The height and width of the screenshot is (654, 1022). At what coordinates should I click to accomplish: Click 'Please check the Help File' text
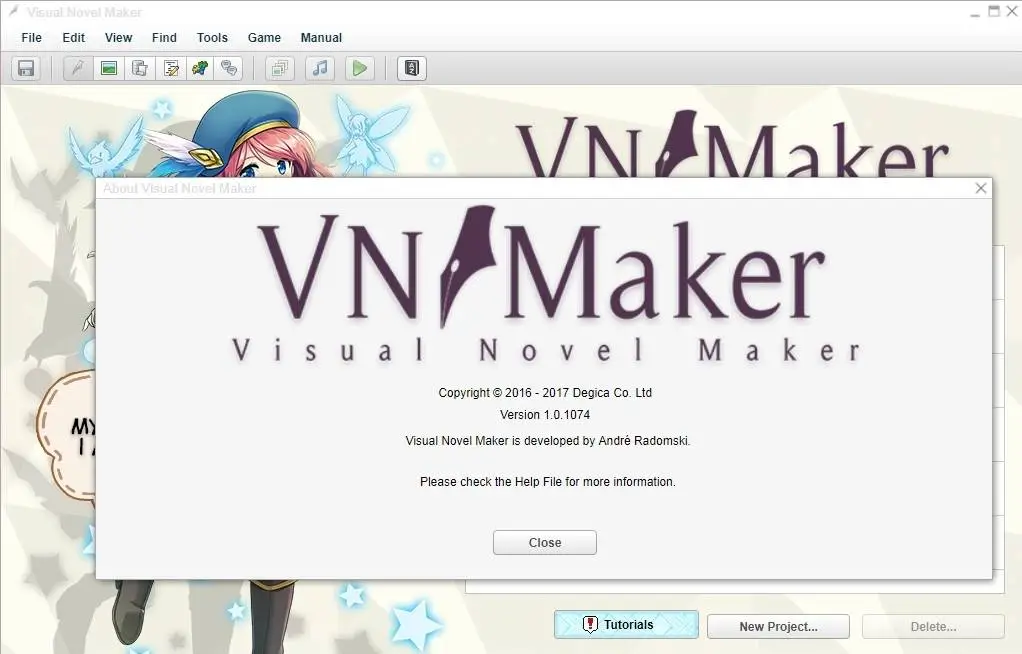pos(548,482)
